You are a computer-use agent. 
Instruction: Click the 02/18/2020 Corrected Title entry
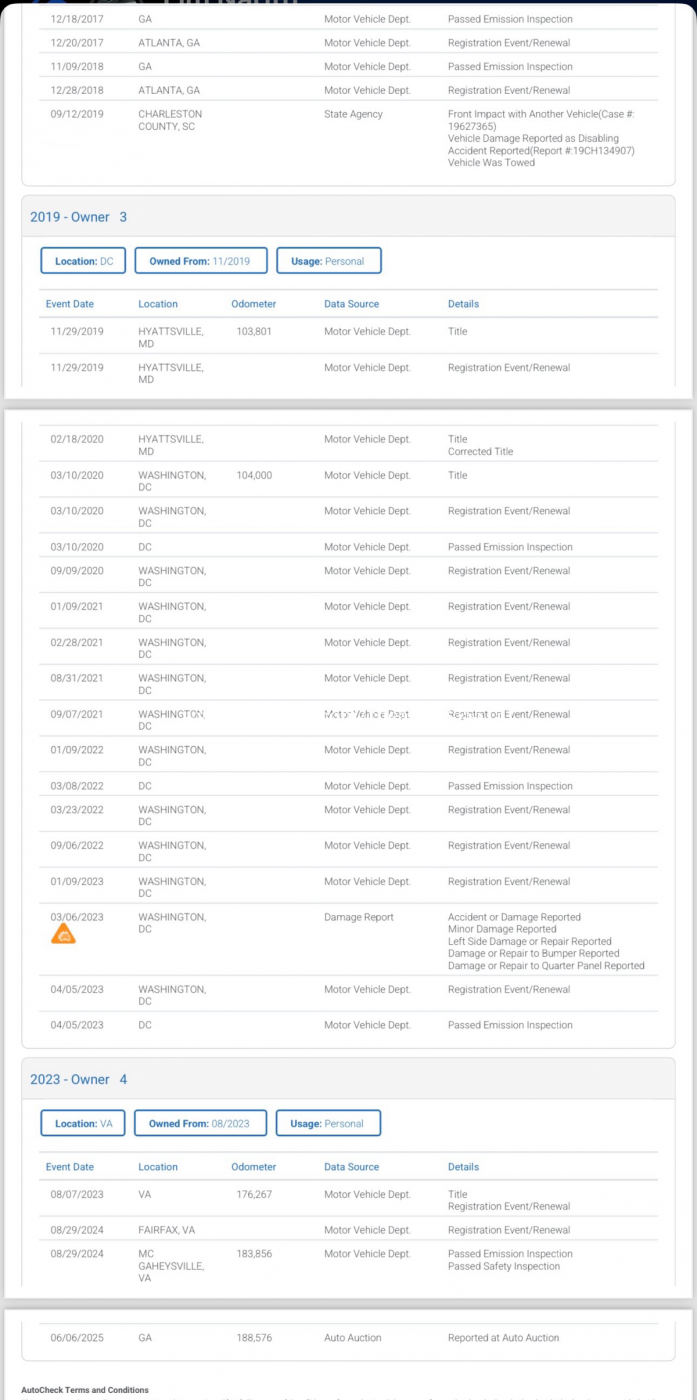[481, 452]
